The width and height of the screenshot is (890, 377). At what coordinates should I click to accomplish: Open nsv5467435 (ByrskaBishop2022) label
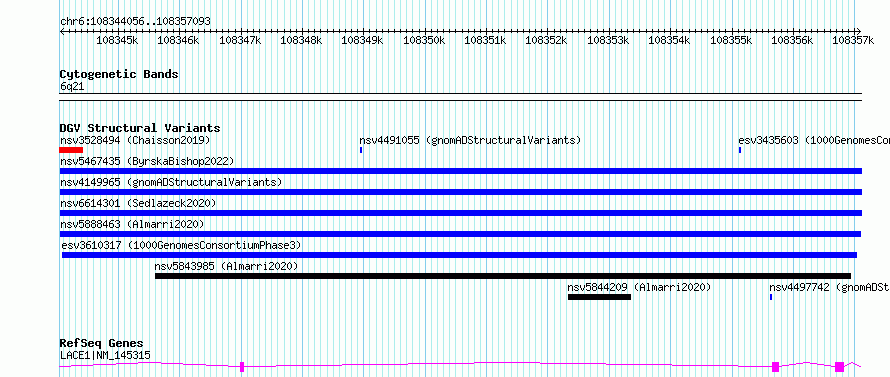coord(147,161)
